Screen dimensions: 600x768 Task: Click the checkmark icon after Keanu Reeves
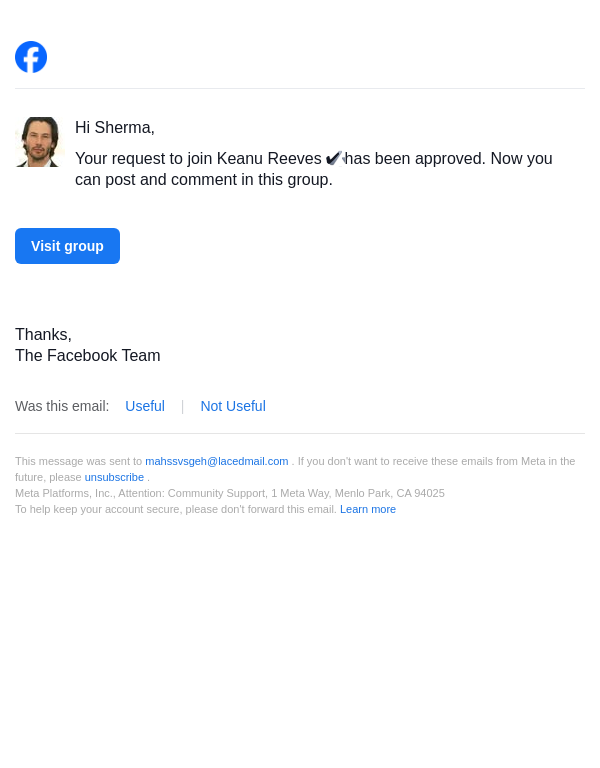pyautogui.click(x=335, y=158)
